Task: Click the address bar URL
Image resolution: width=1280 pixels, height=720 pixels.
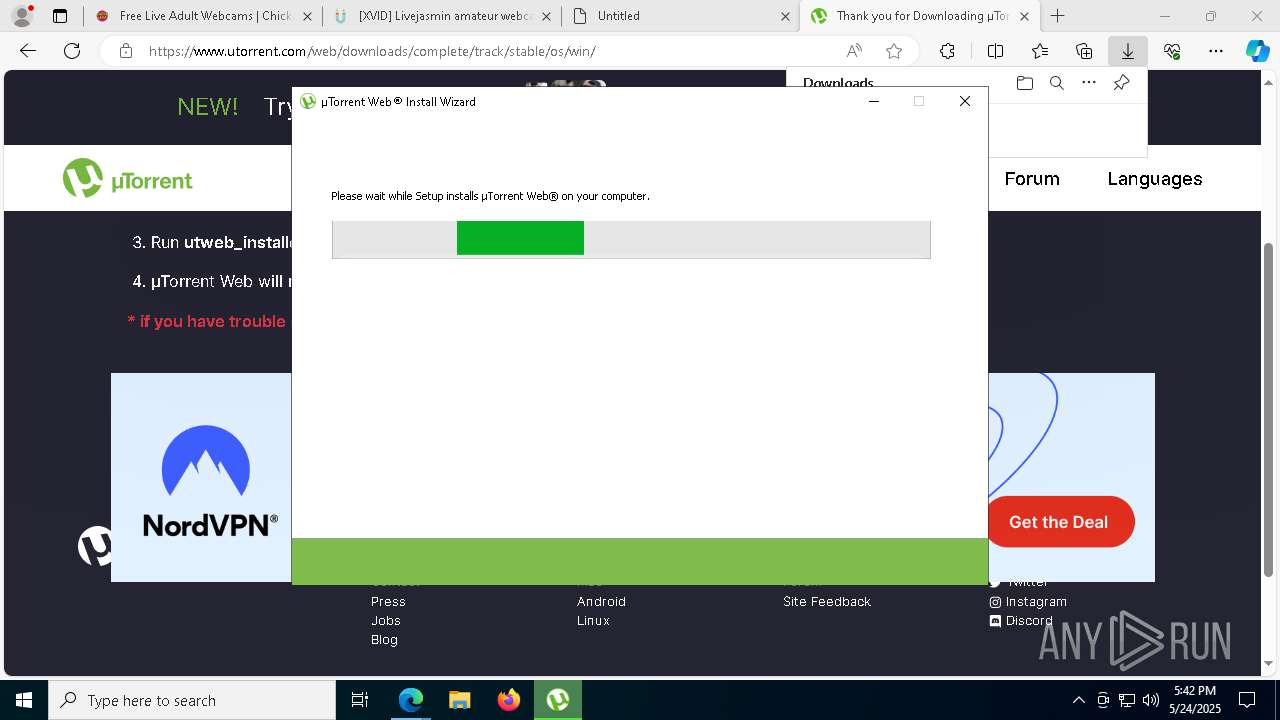Action: point(372,51)
